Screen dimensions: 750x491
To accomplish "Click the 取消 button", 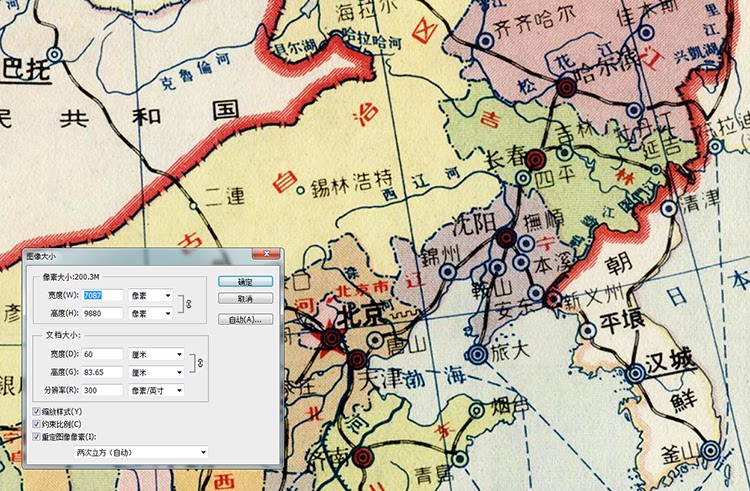I will [x=245, y=299].
